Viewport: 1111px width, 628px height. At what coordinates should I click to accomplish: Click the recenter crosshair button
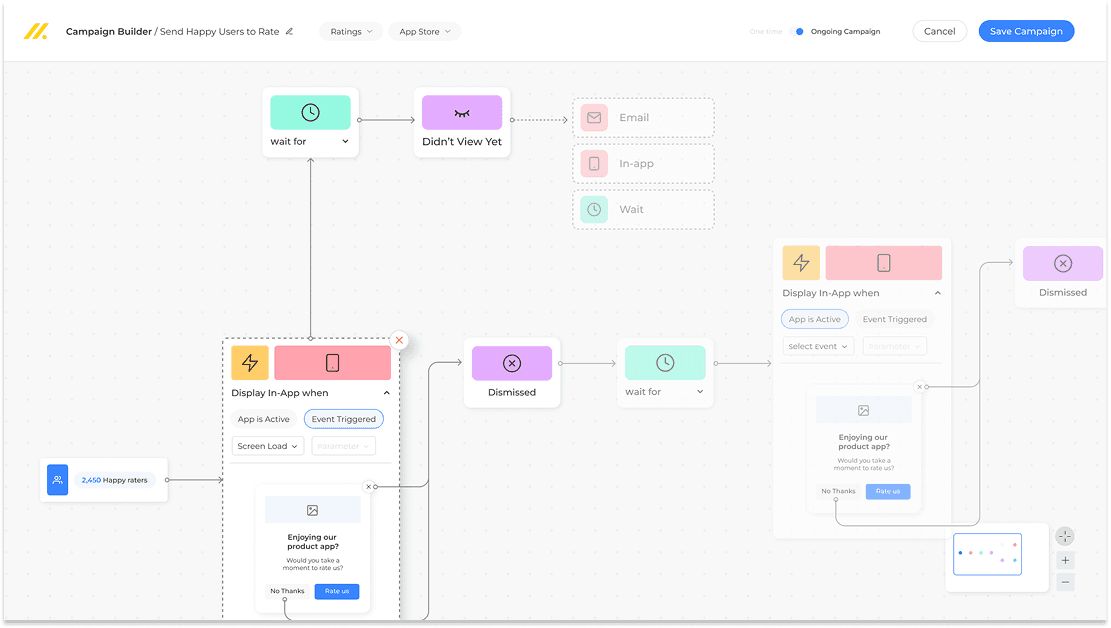(x=1065, y=537)
